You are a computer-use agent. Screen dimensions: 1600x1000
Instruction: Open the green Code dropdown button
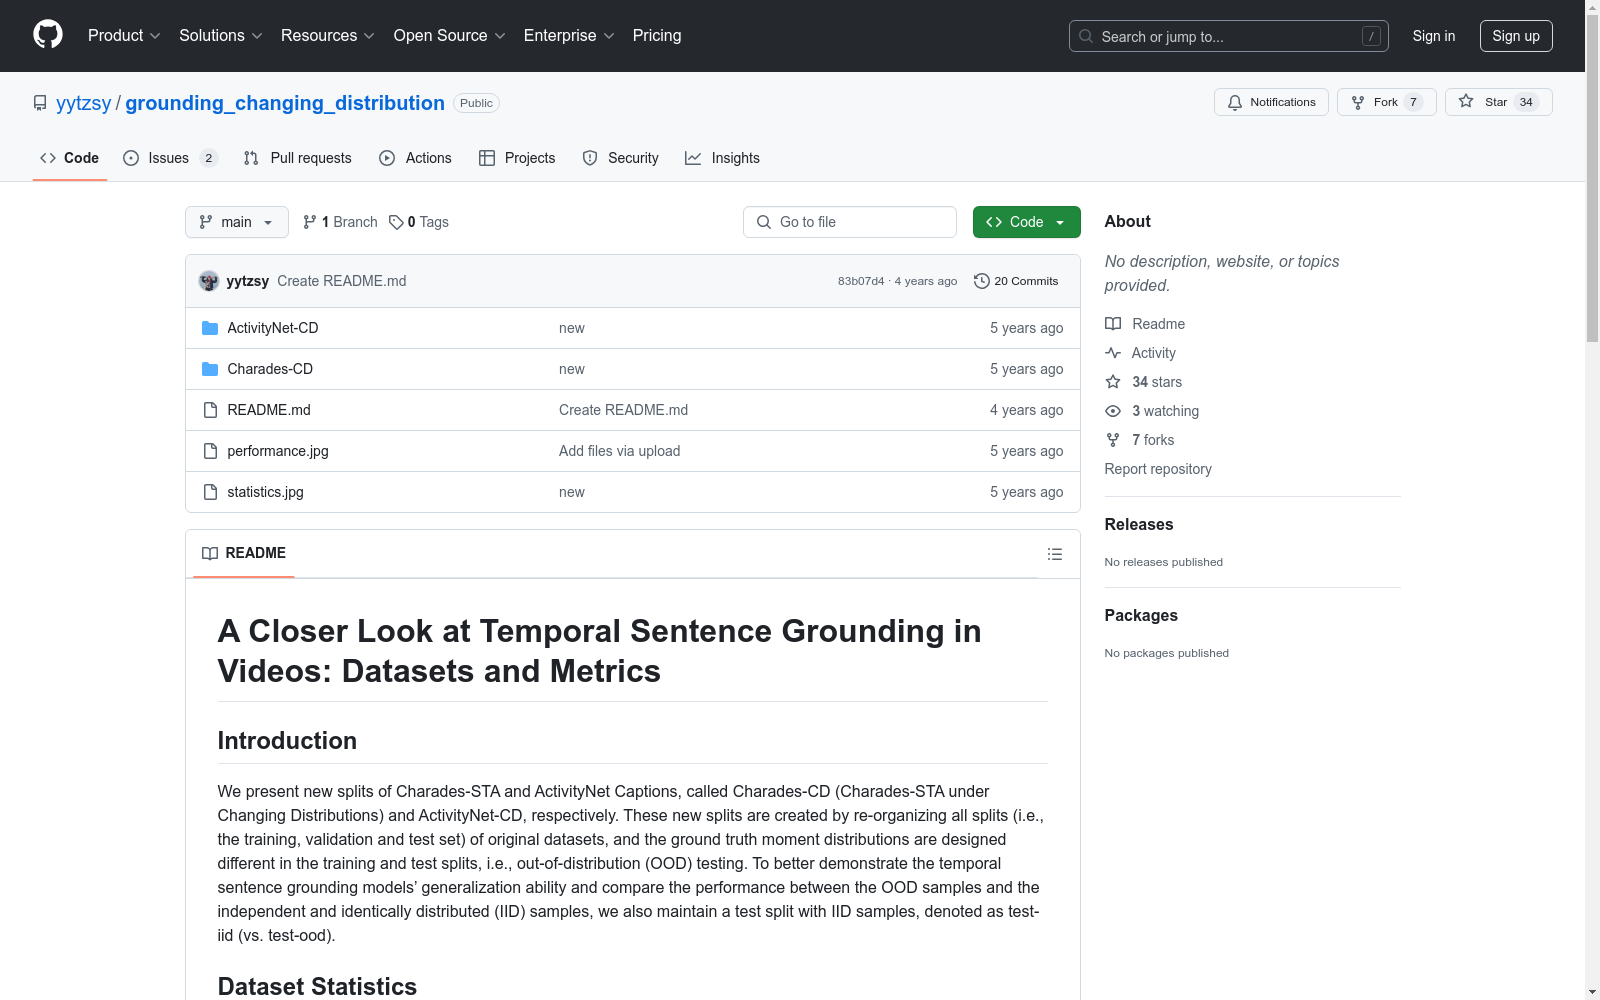pos(1026,222)
